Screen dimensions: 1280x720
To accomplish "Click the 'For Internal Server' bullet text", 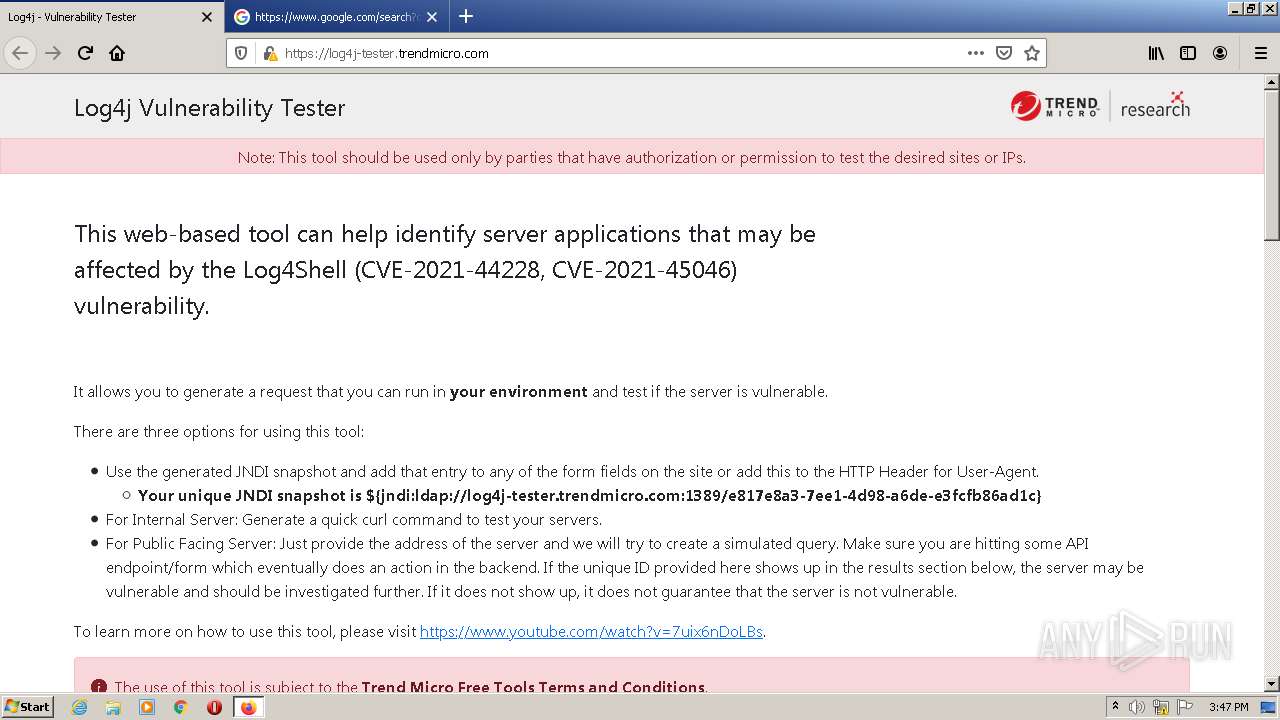I will coord(354,520).
